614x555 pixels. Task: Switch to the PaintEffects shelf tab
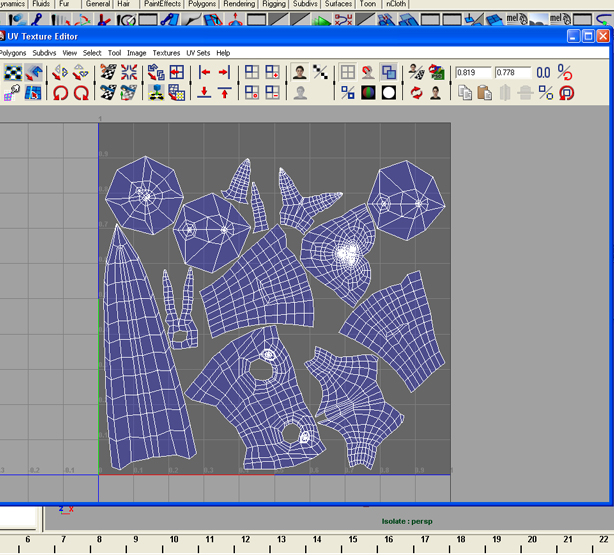[x=164, y=4]
